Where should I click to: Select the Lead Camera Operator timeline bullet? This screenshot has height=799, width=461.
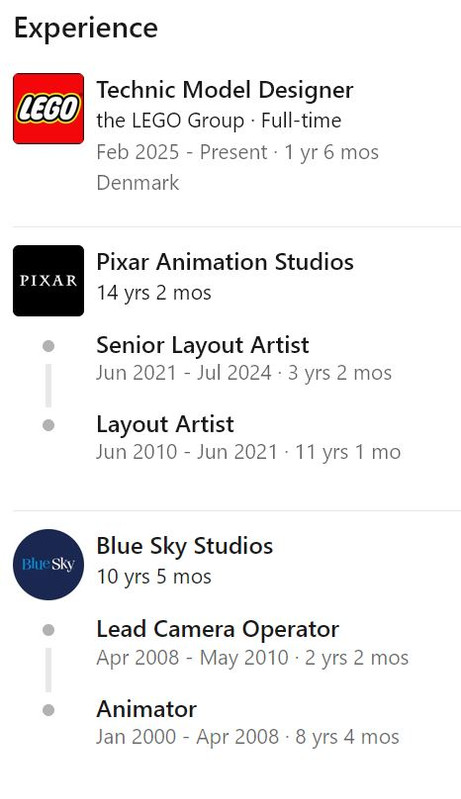[48, 630]
